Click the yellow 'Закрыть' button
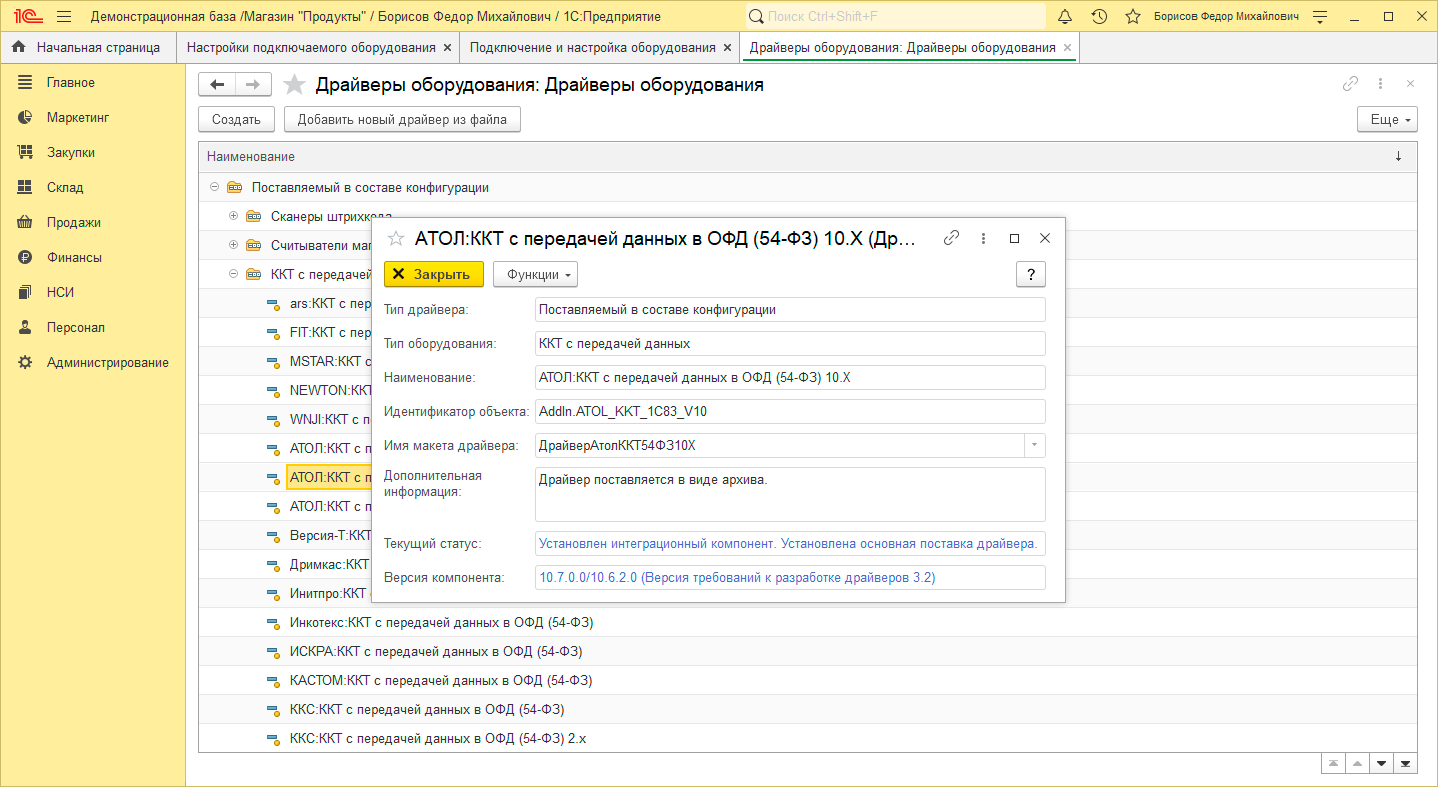 (x=434, y=275)
